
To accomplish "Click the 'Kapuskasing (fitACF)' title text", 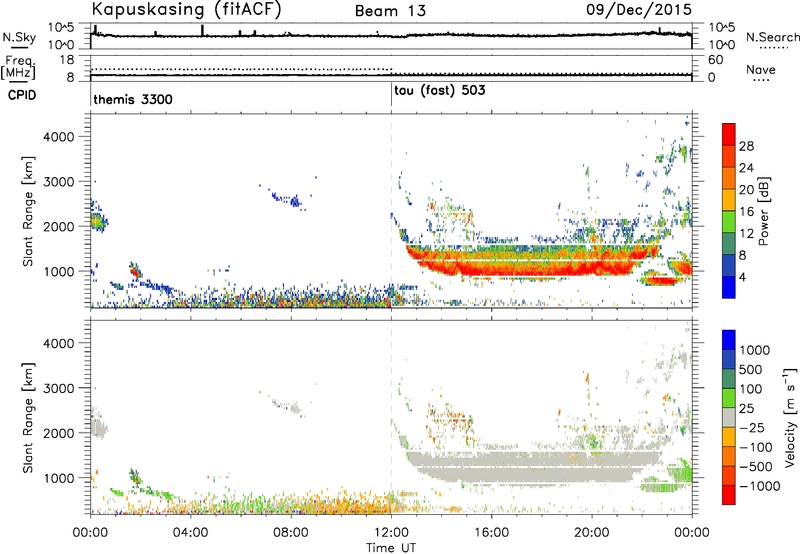I will point(186,9).
